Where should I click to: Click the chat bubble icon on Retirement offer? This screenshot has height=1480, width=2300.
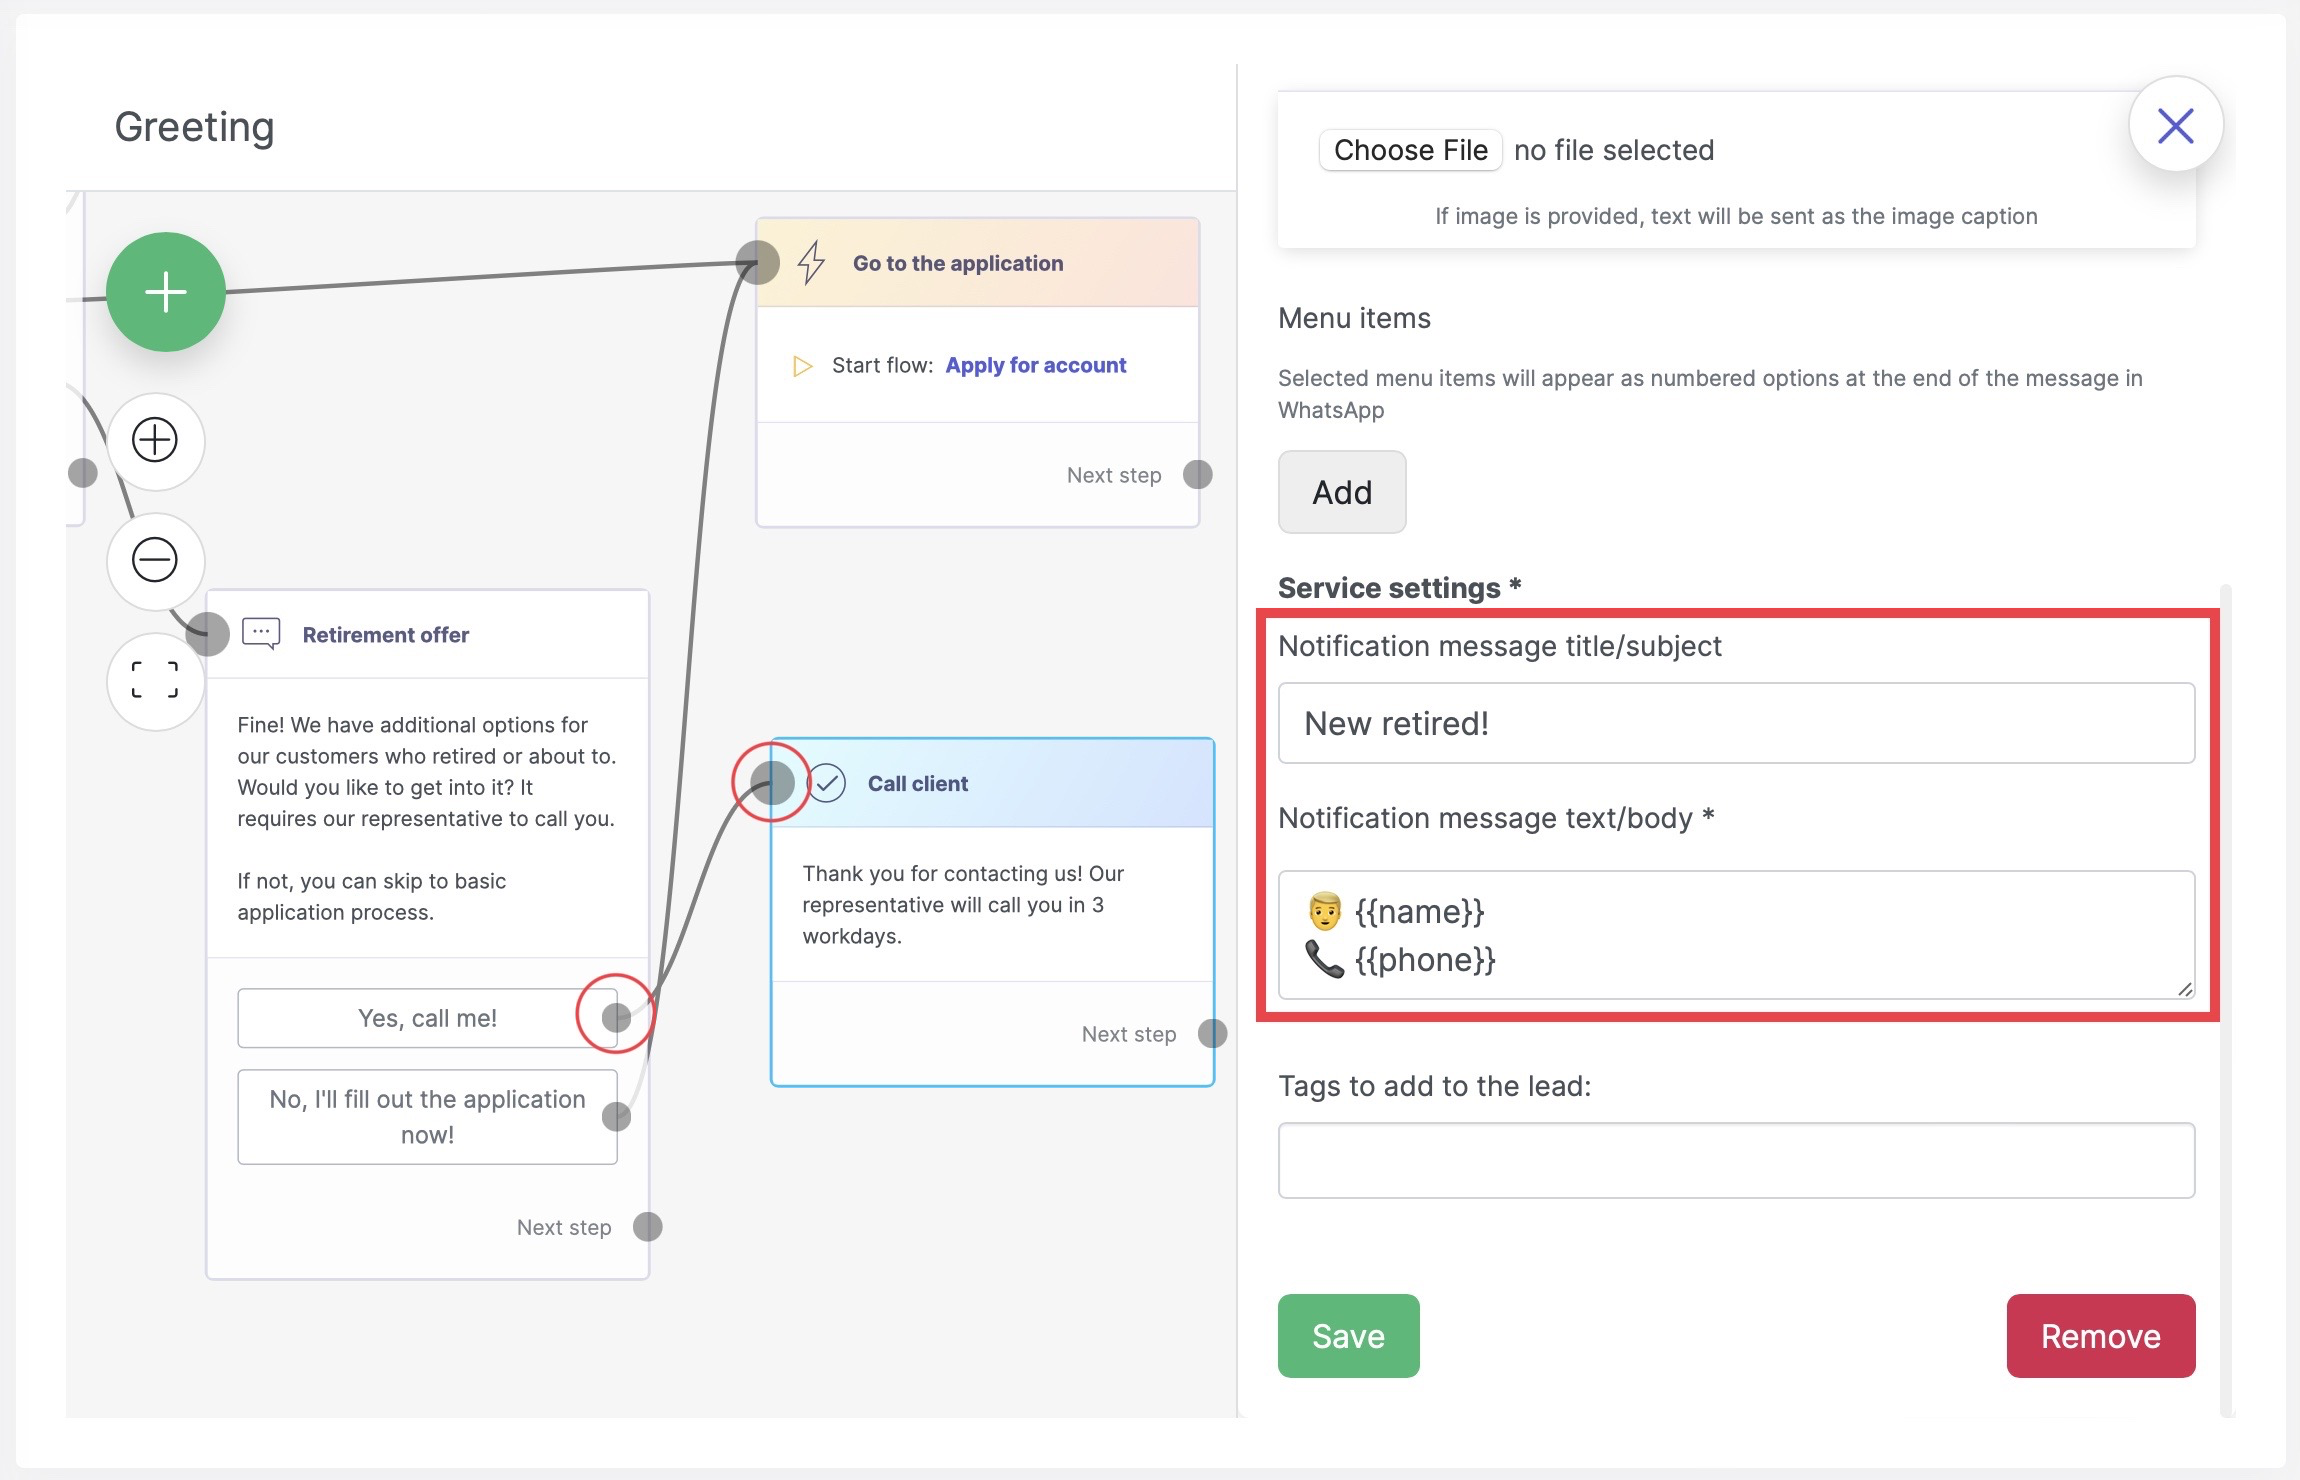[x=261, y=634]
